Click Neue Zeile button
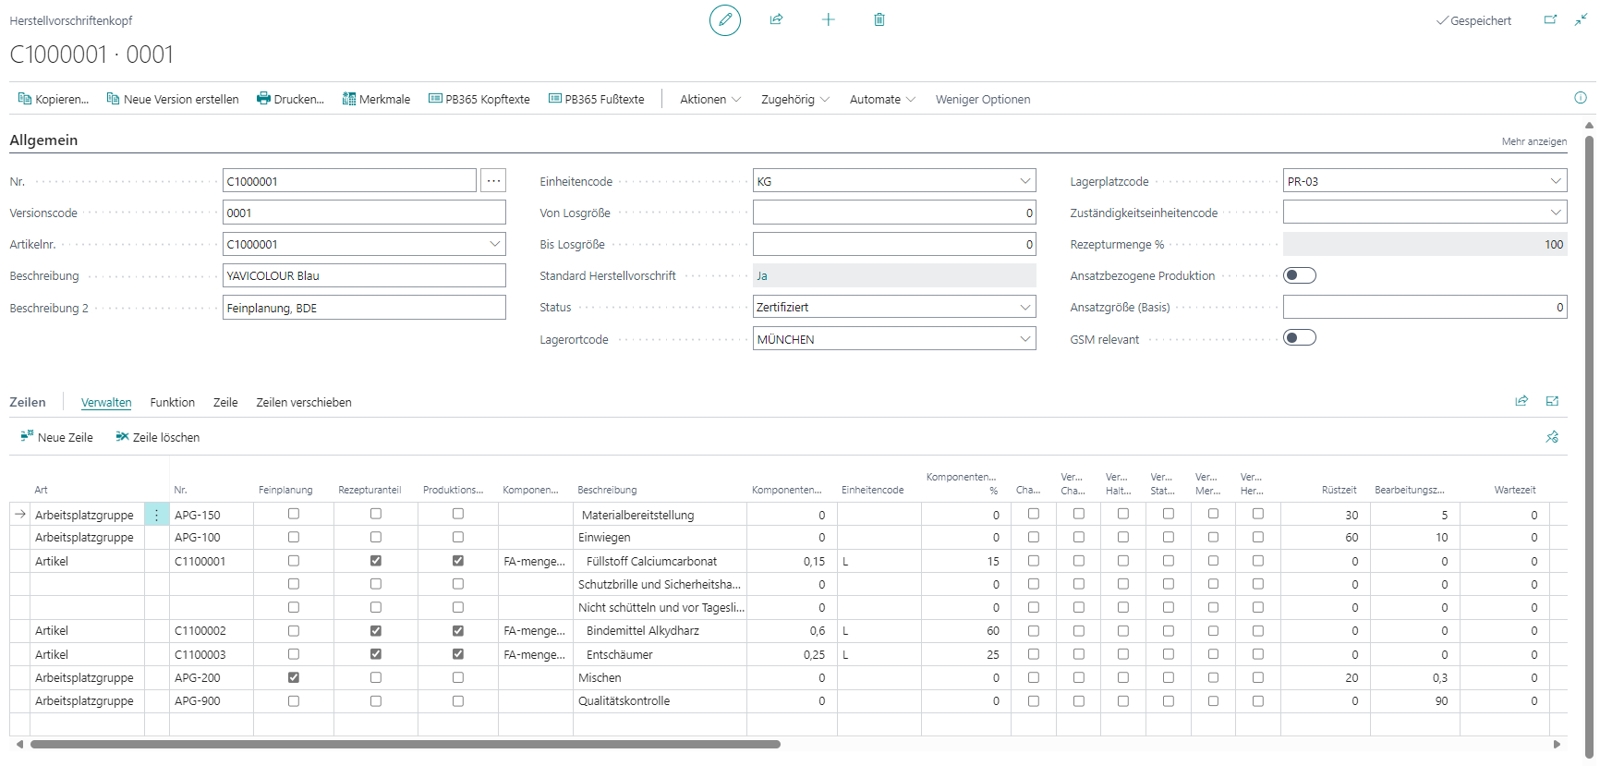1600x766 pixels. pyautogui.click(x=57, y=437)
